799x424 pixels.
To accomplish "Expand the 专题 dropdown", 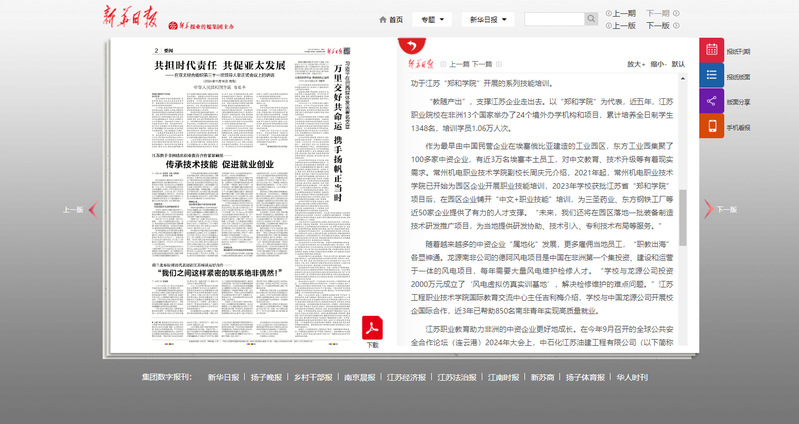I will click(433, 19).
